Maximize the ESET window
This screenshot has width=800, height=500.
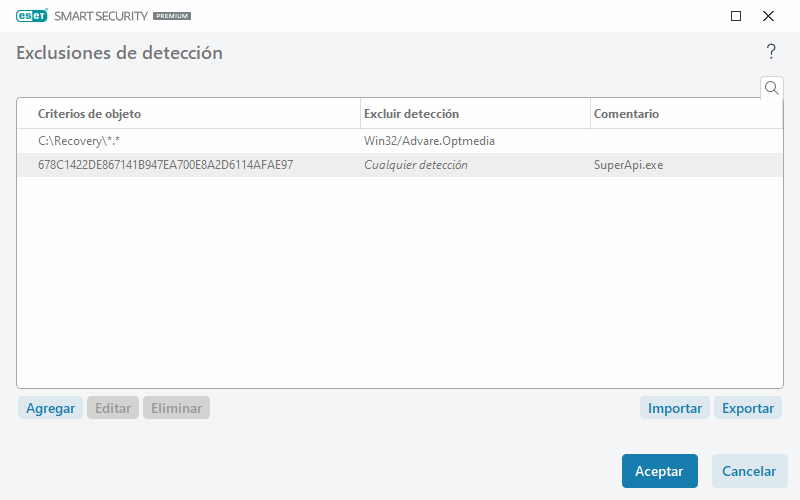[736, 16]
